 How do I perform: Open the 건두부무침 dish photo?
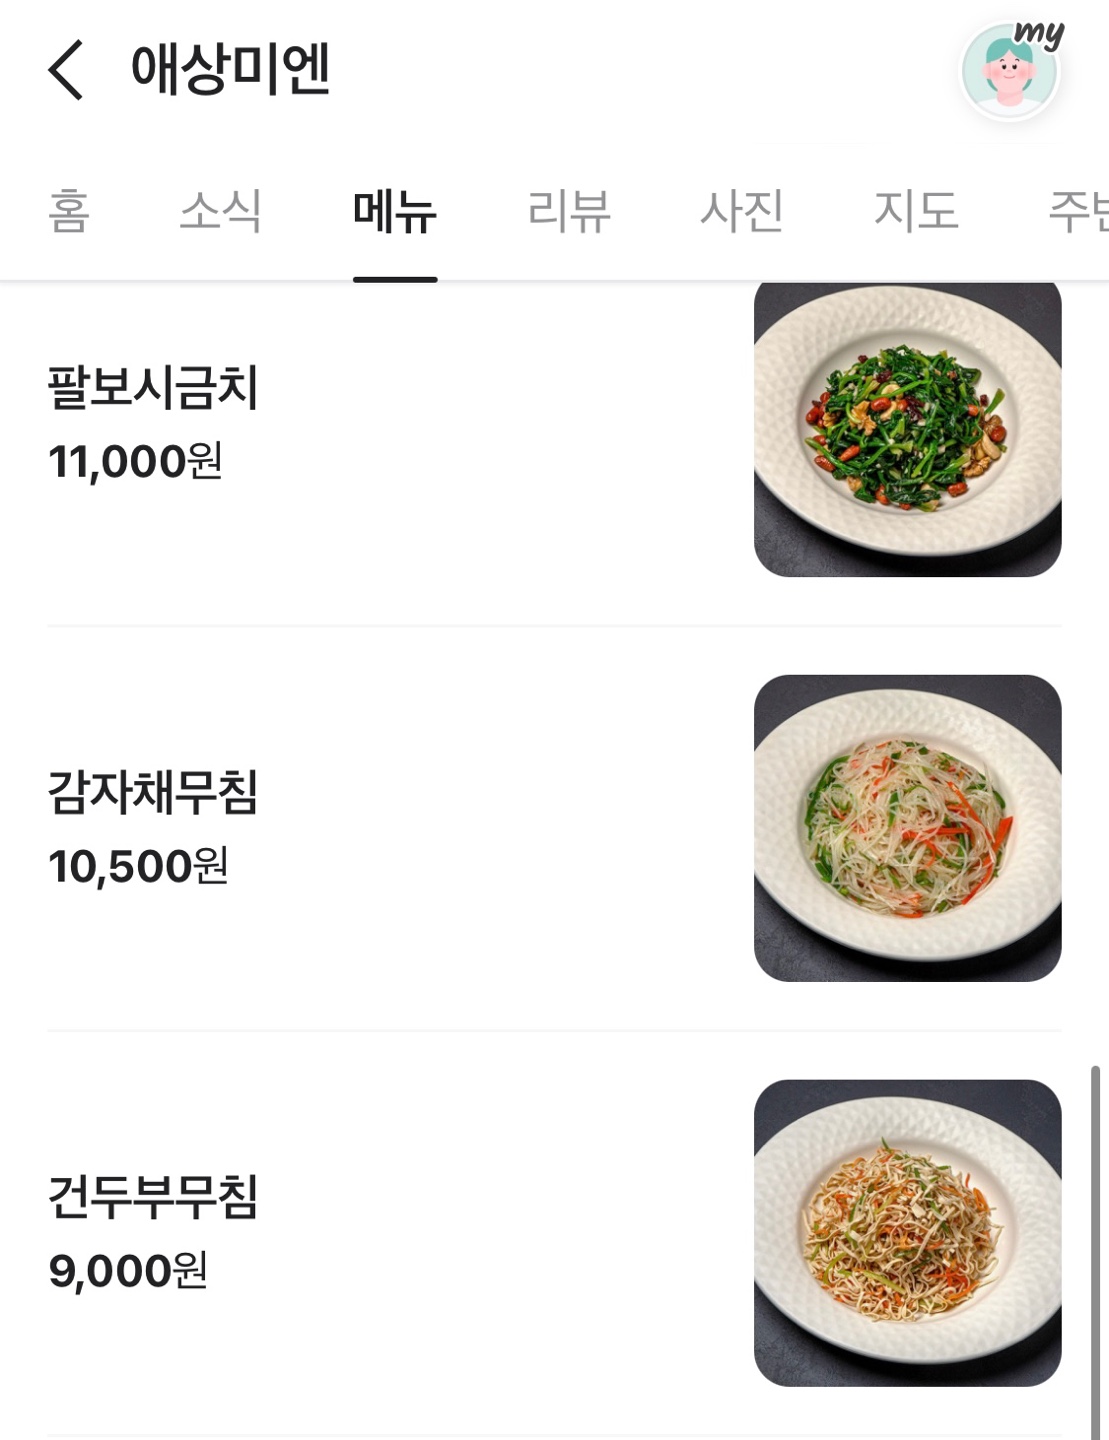907,1232
